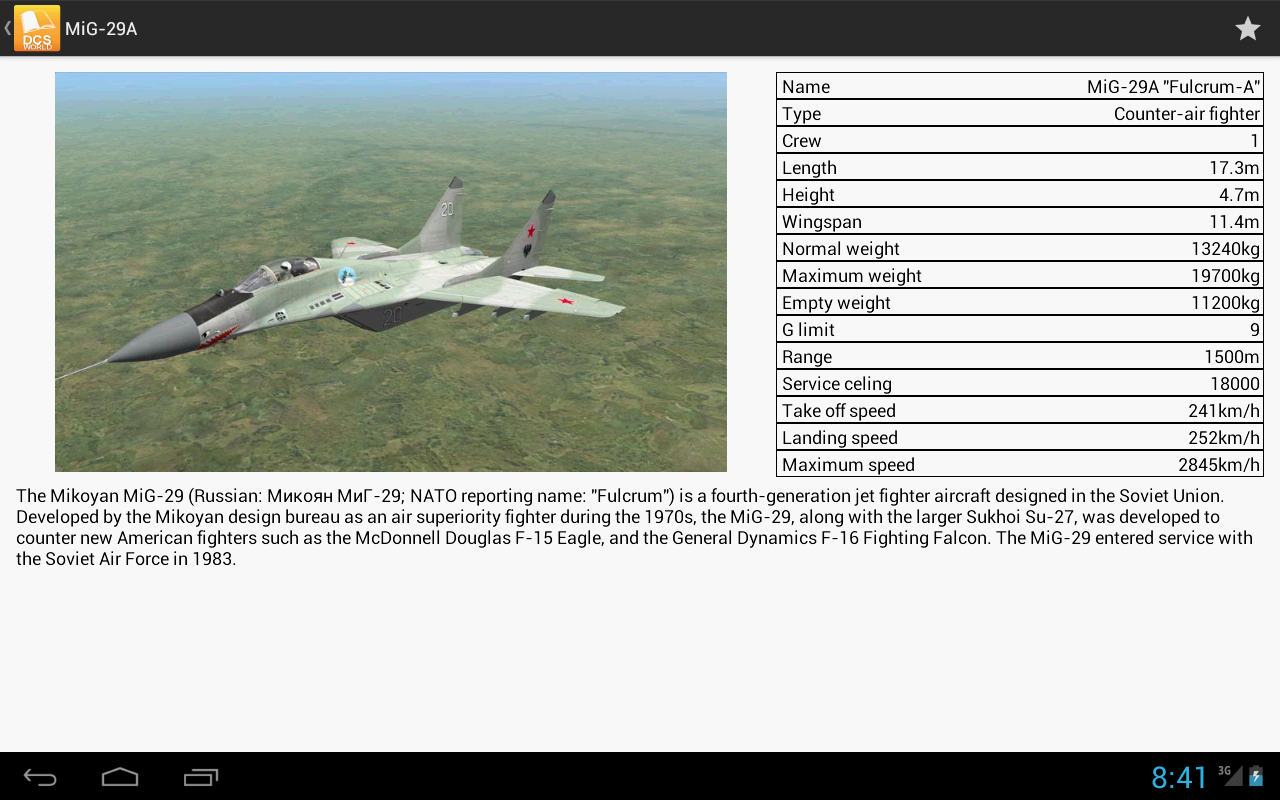Select value MiG-29A "Fulcrum-A"
Screen dimensions: 1280x800
click(1173, 87)
